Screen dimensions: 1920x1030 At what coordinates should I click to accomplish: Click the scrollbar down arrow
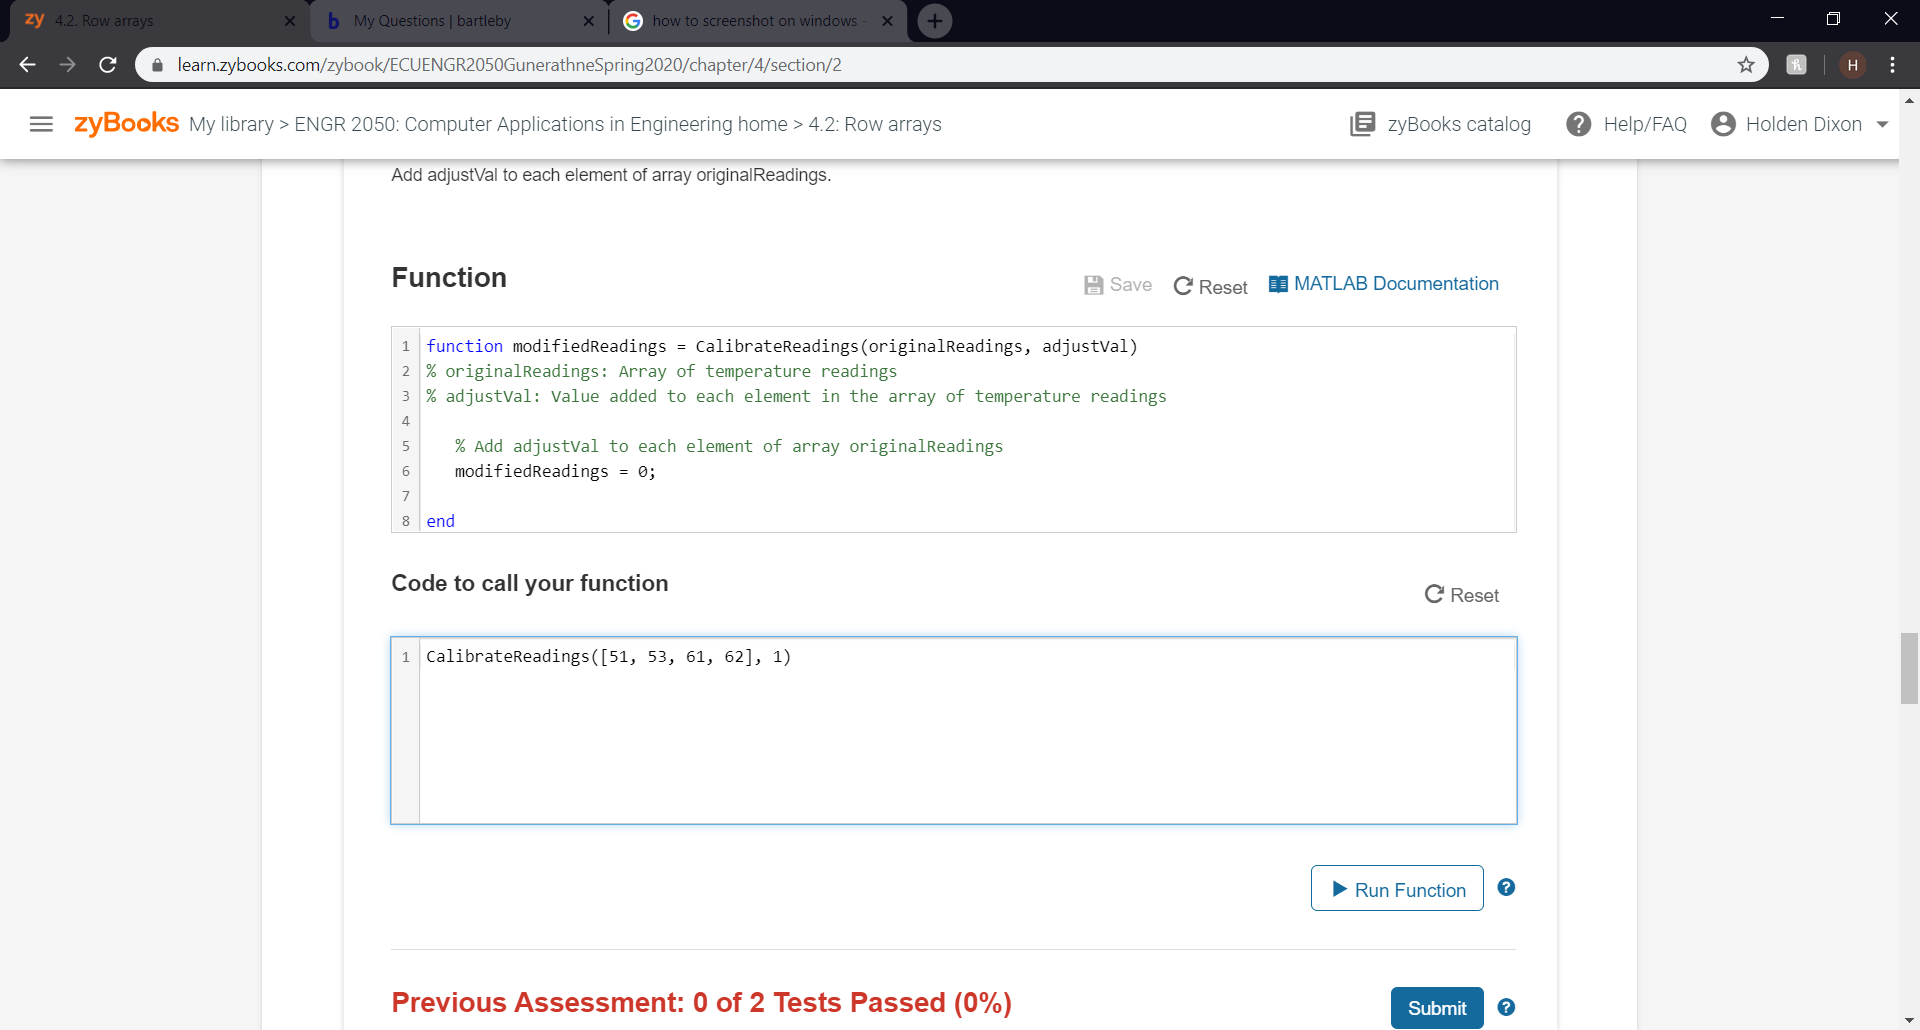(x=1909, y=1021)
